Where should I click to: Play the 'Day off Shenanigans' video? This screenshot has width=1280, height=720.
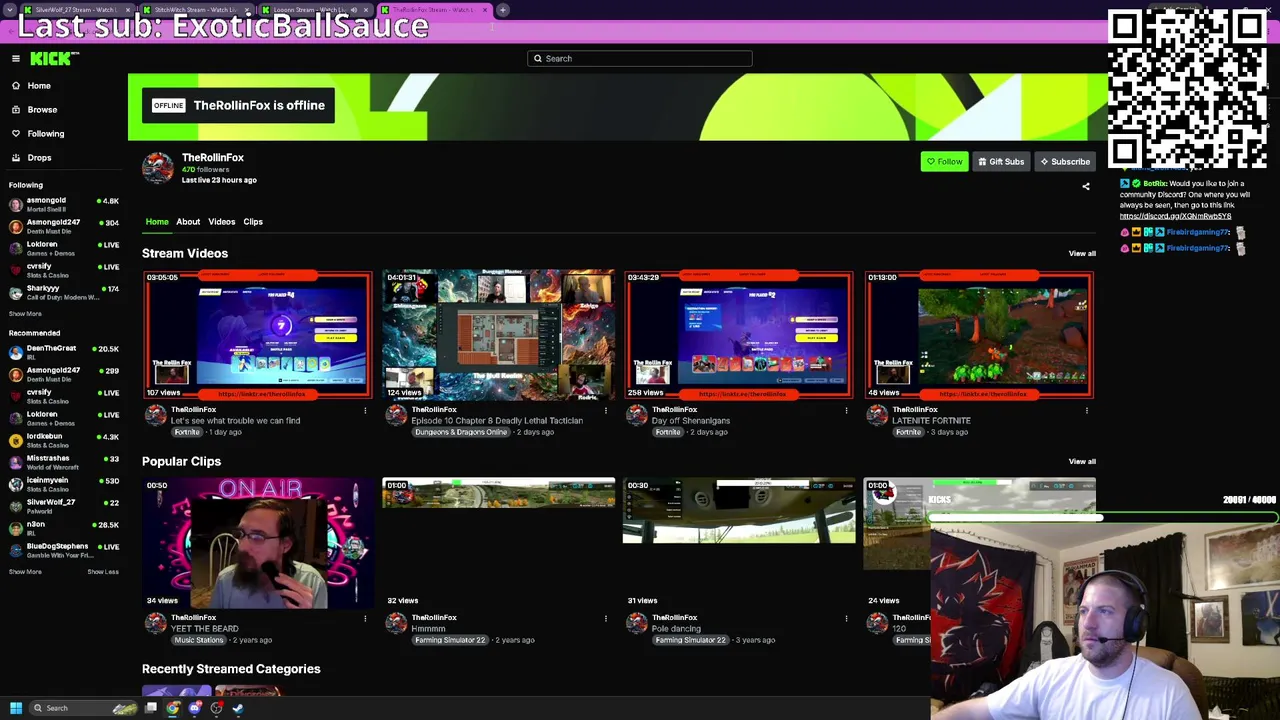(739, 335)
